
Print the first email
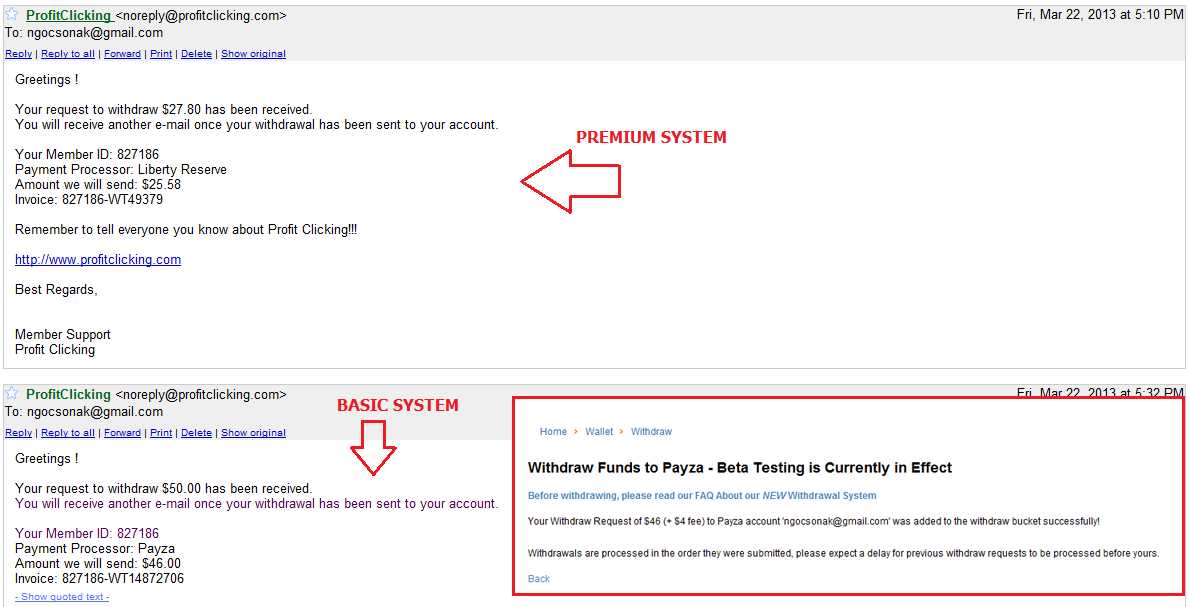point(161,54)
